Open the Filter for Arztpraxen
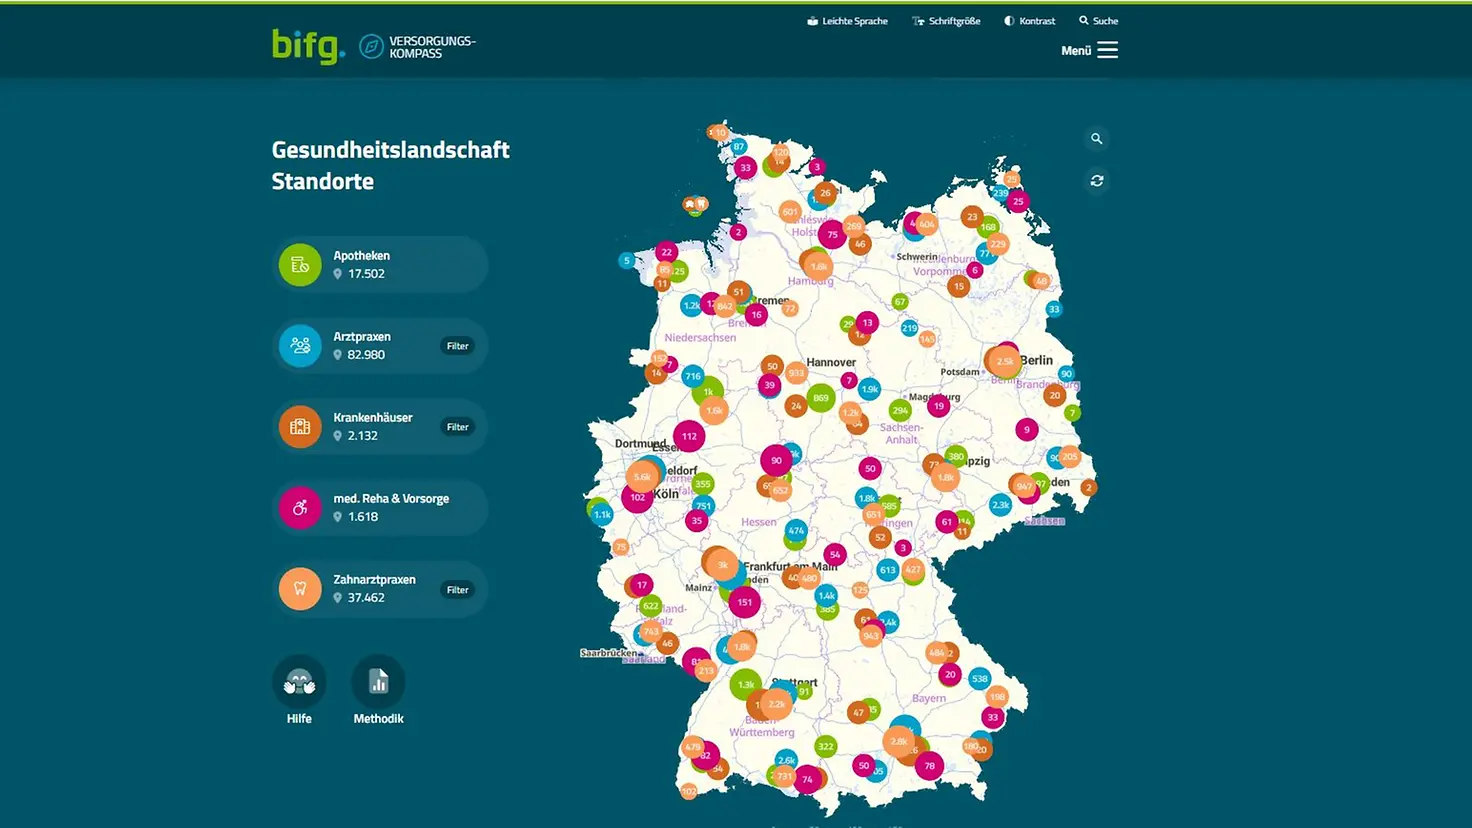 coord(457,346)
